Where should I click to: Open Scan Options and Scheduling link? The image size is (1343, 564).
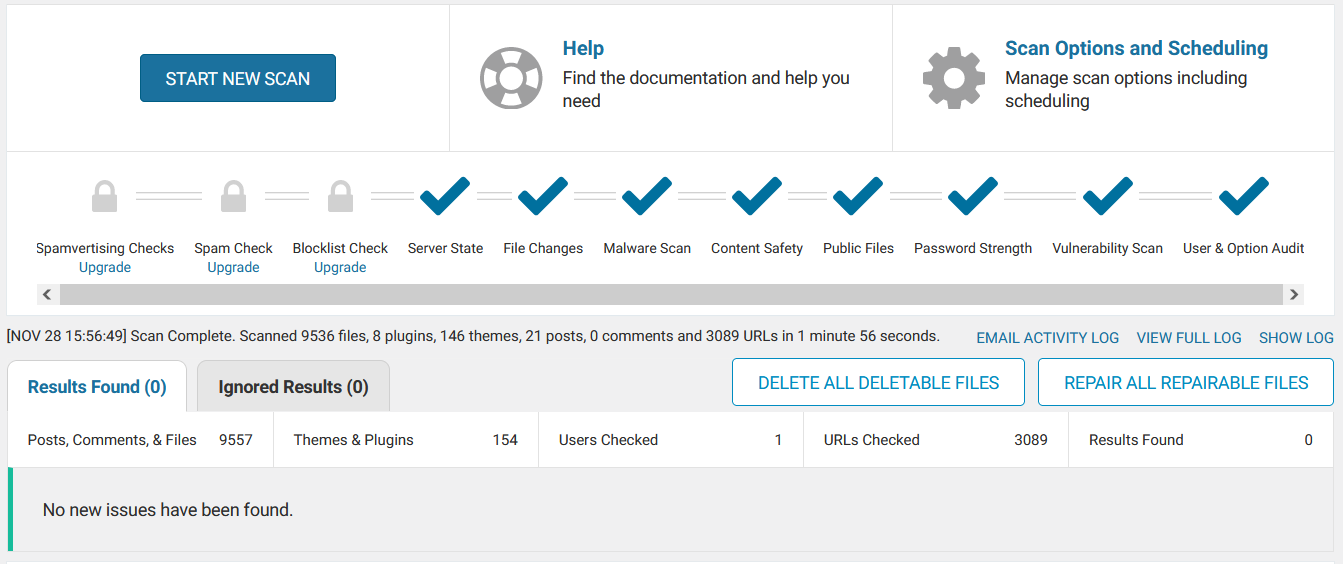point(1136,48)
